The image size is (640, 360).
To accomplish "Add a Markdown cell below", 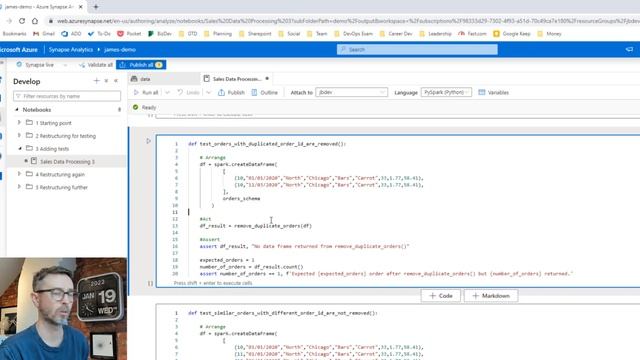I will [x=491, y=296].
